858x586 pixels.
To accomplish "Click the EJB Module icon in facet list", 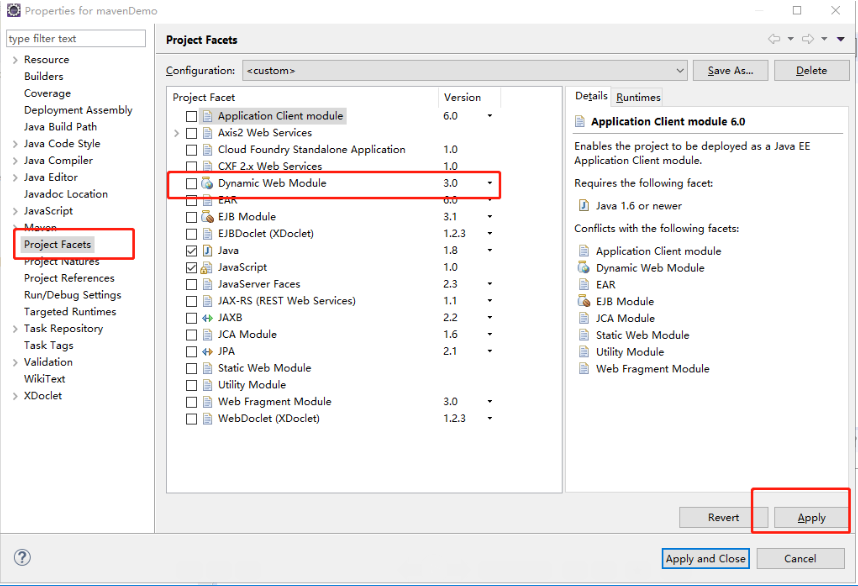I will (207, 217).
